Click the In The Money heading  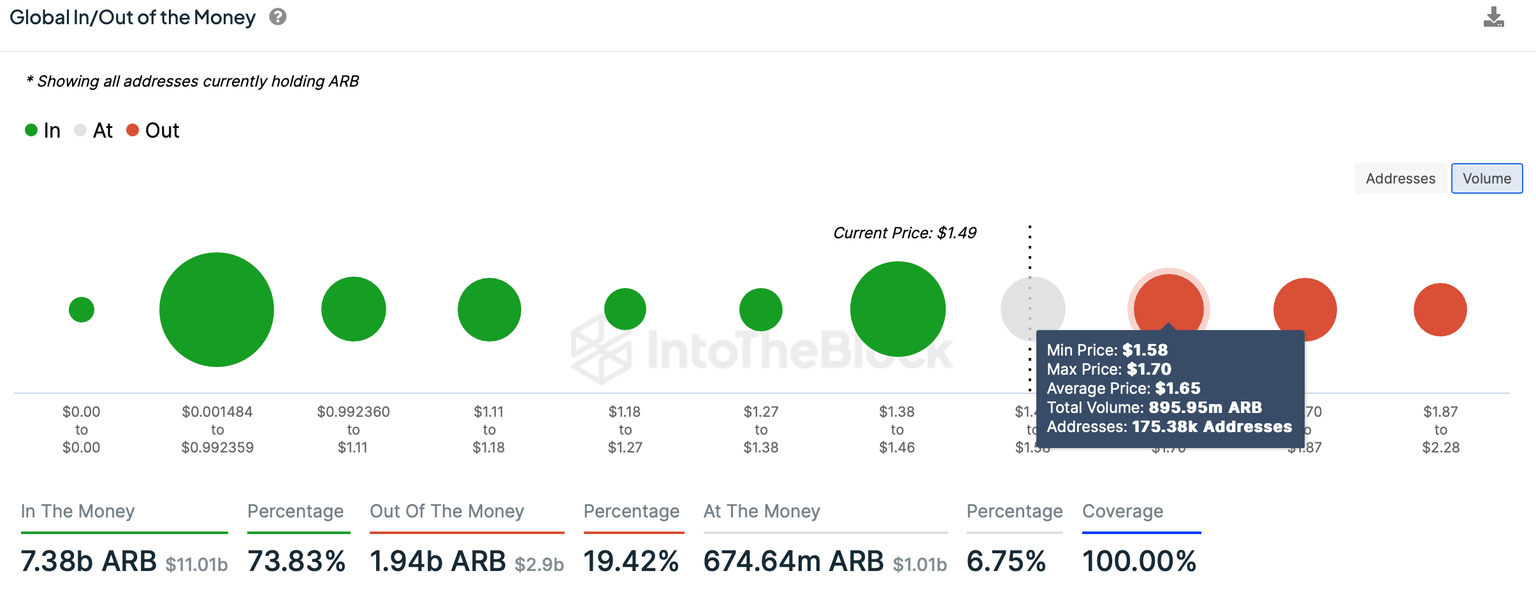click(x=78, y=511)
